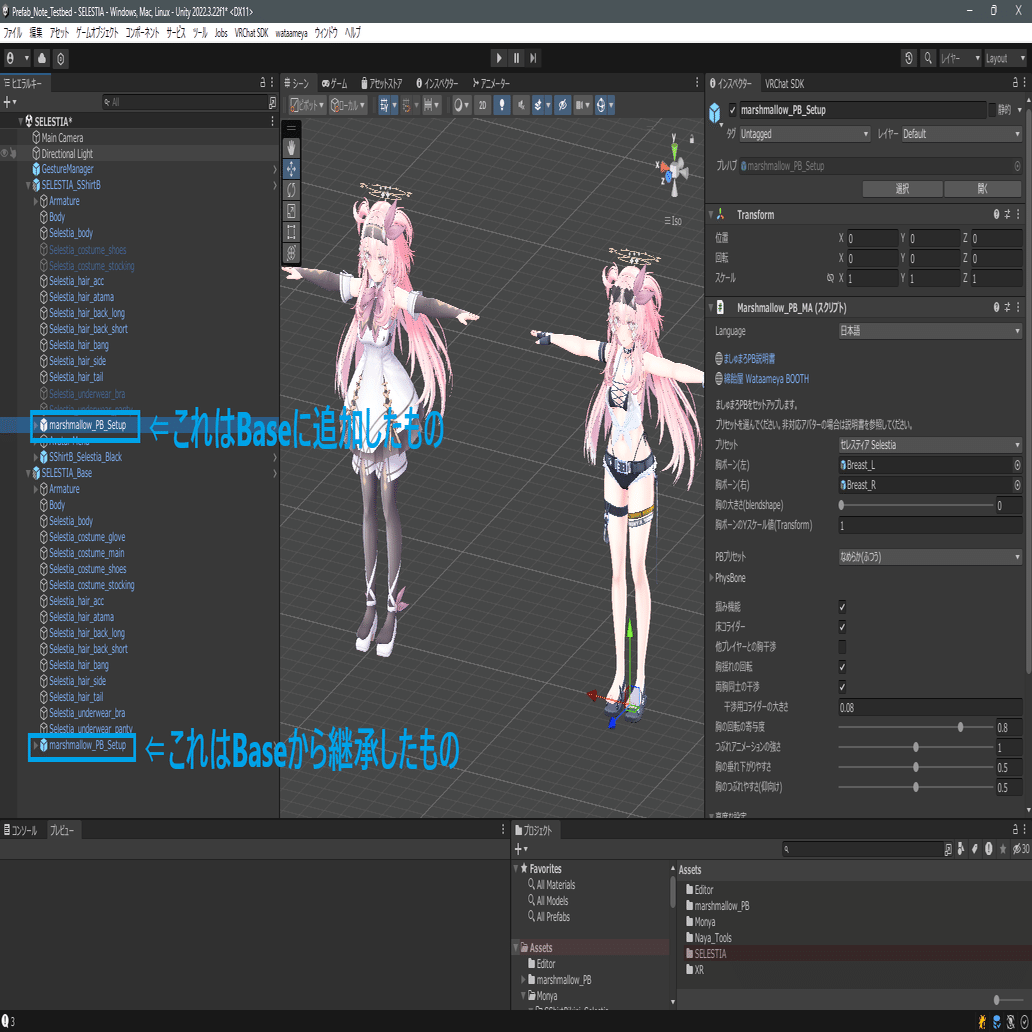The height and width of the screenshot is (1032, 1032).
Task: Toggle scene view rotation lock icon
Action: [x=692, y=139]
